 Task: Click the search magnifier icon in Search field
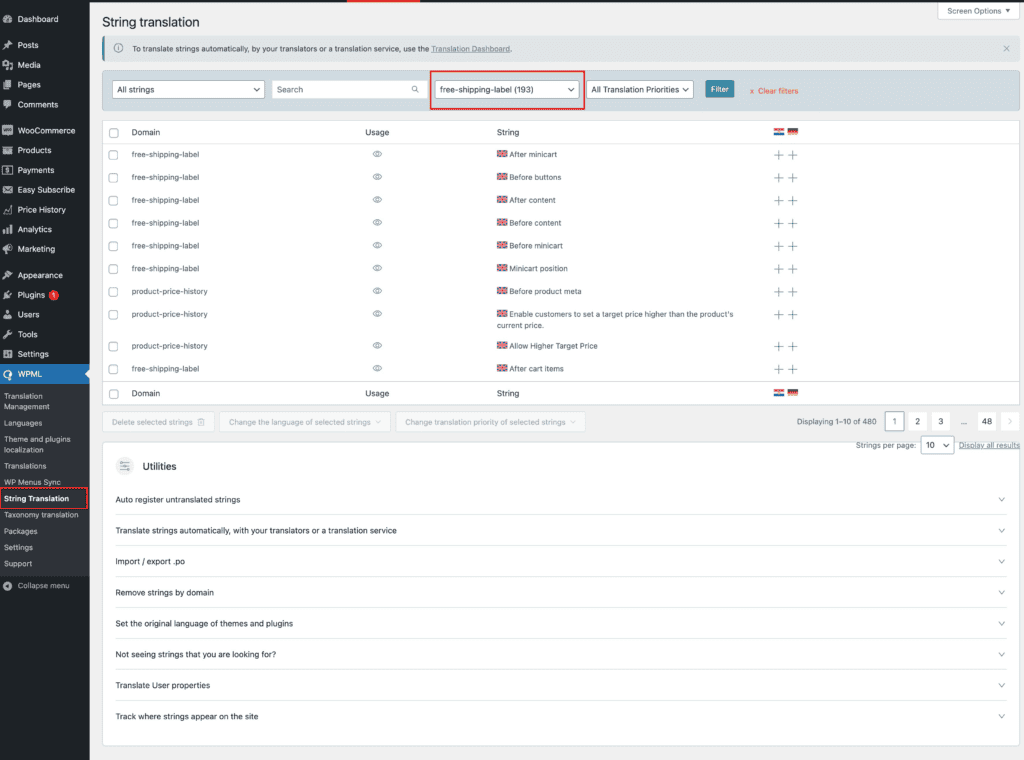(415, 90)
